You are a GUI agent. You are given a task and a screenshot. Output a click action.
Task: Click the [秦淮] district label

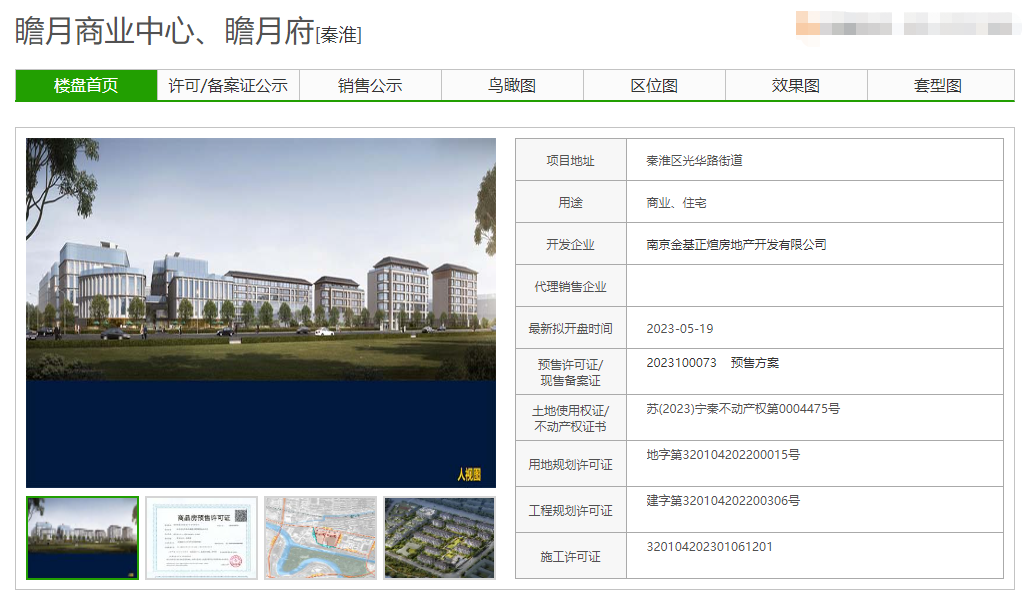(339, 36)
